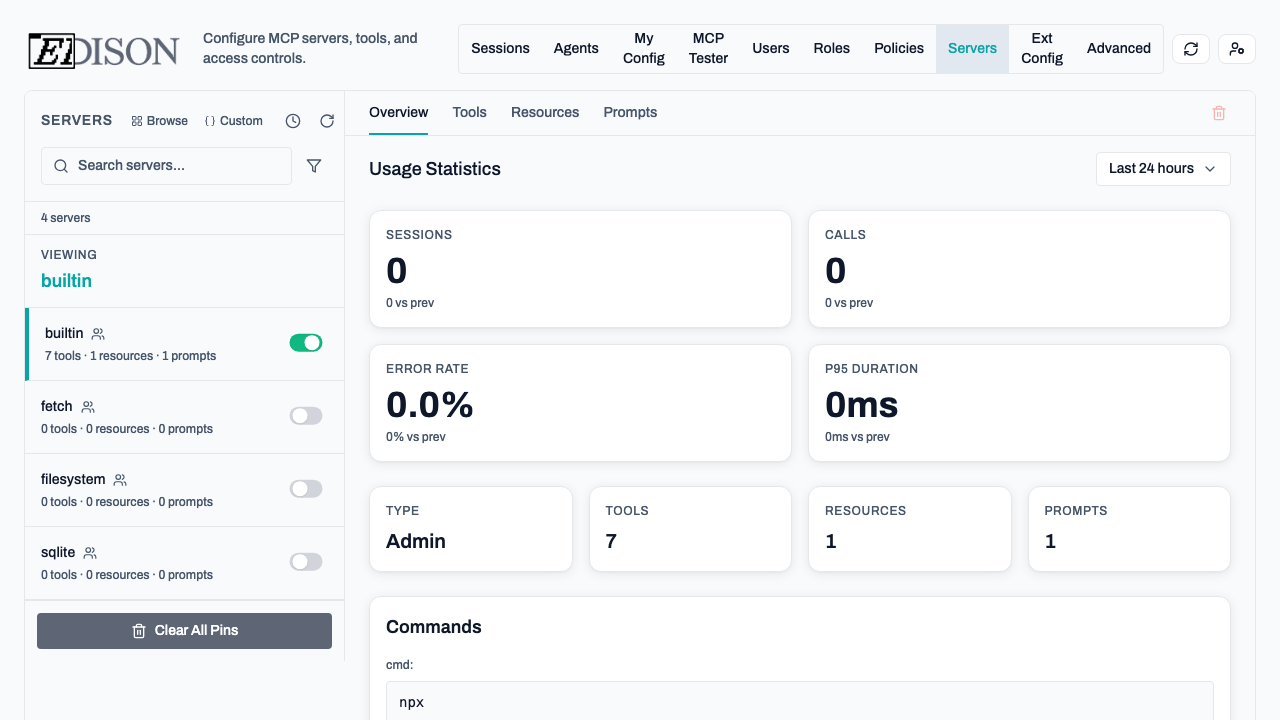Reload server list with sidebar refresh icon
The image size is (1280, 720).
pos(327,121)
